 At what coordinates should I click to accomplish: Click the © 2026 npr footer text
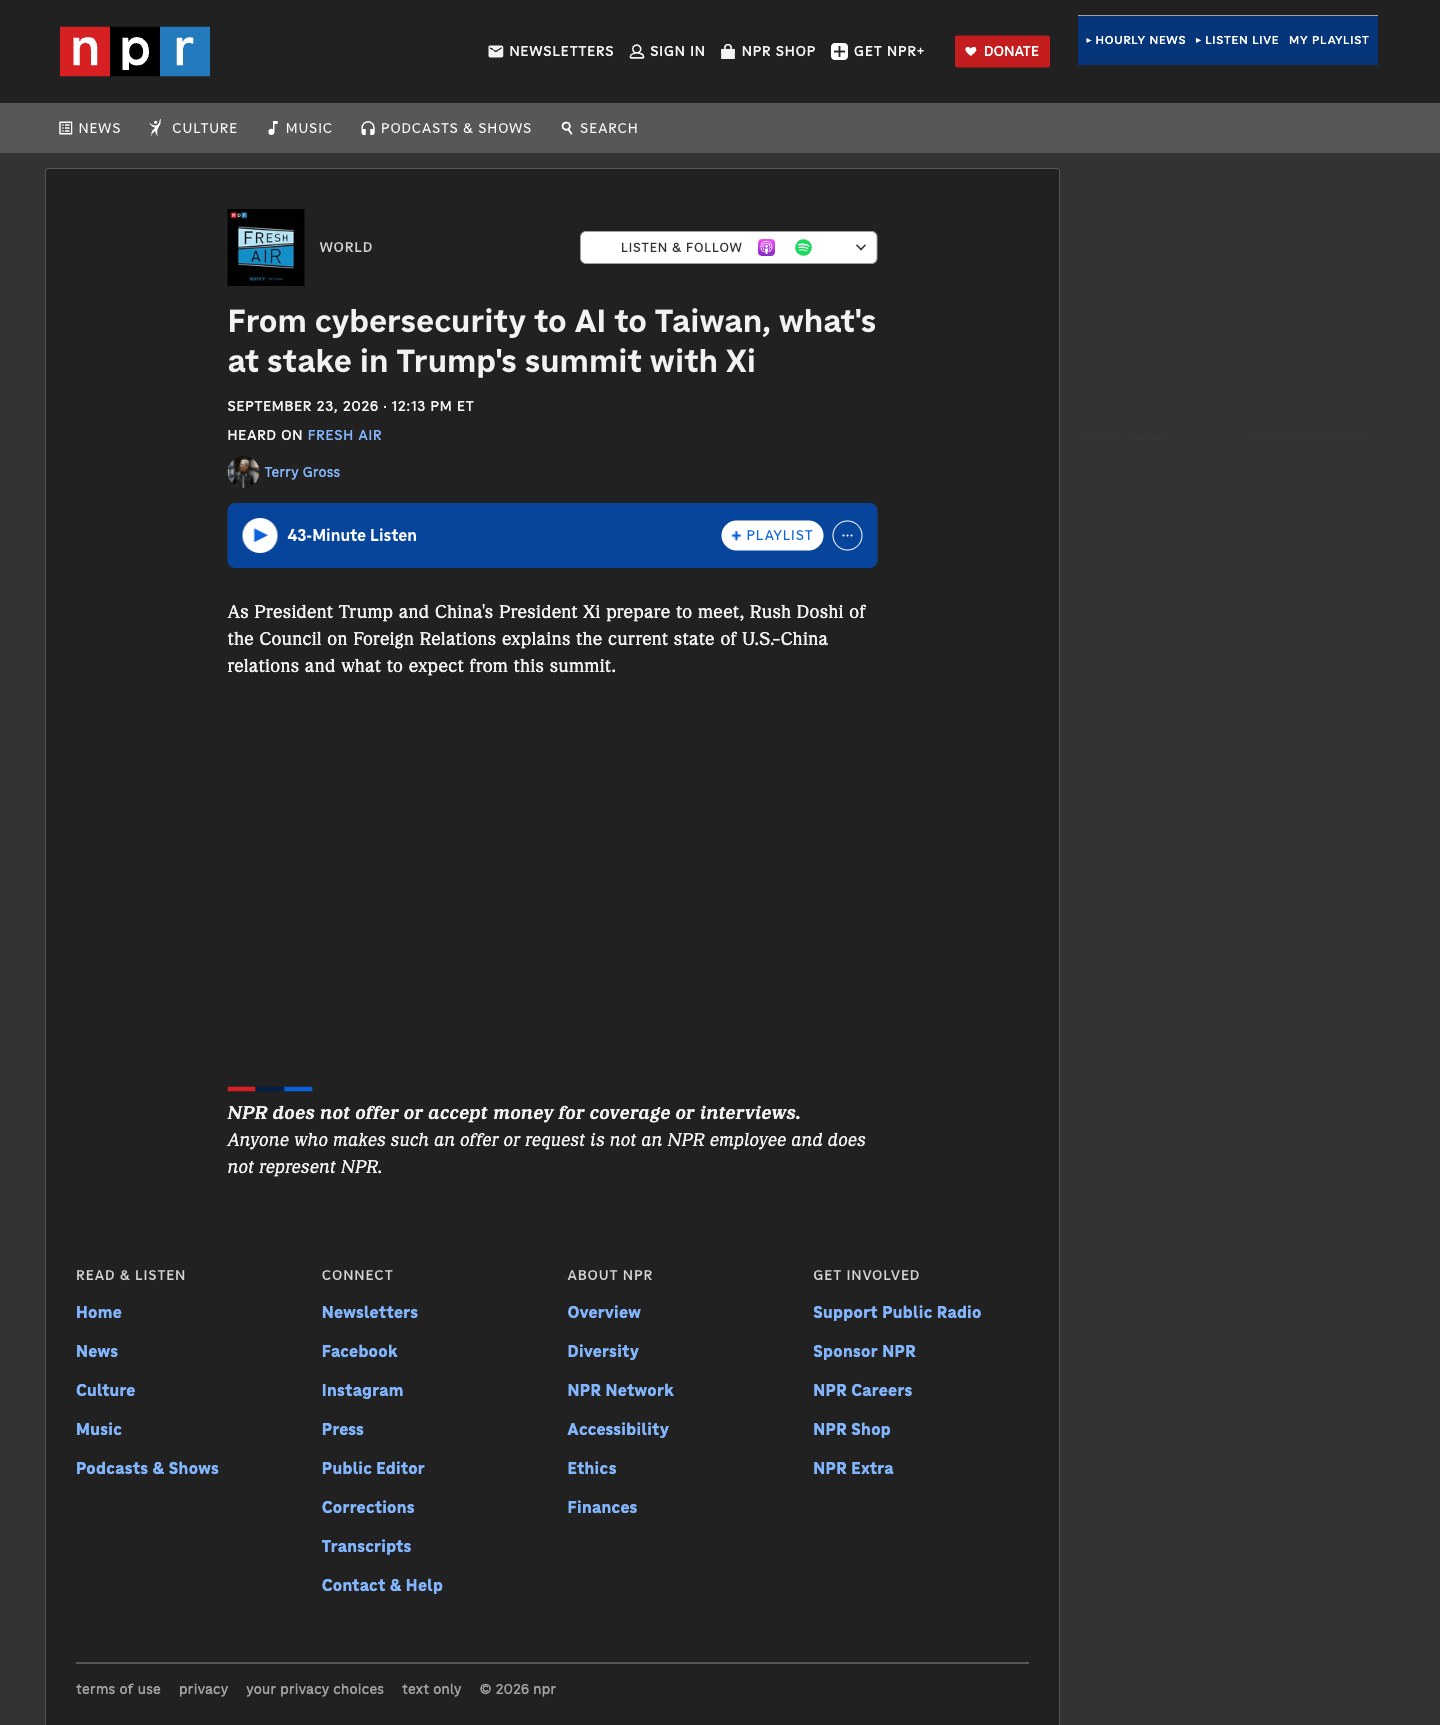pyautogui.click(x=518, y=1689)
